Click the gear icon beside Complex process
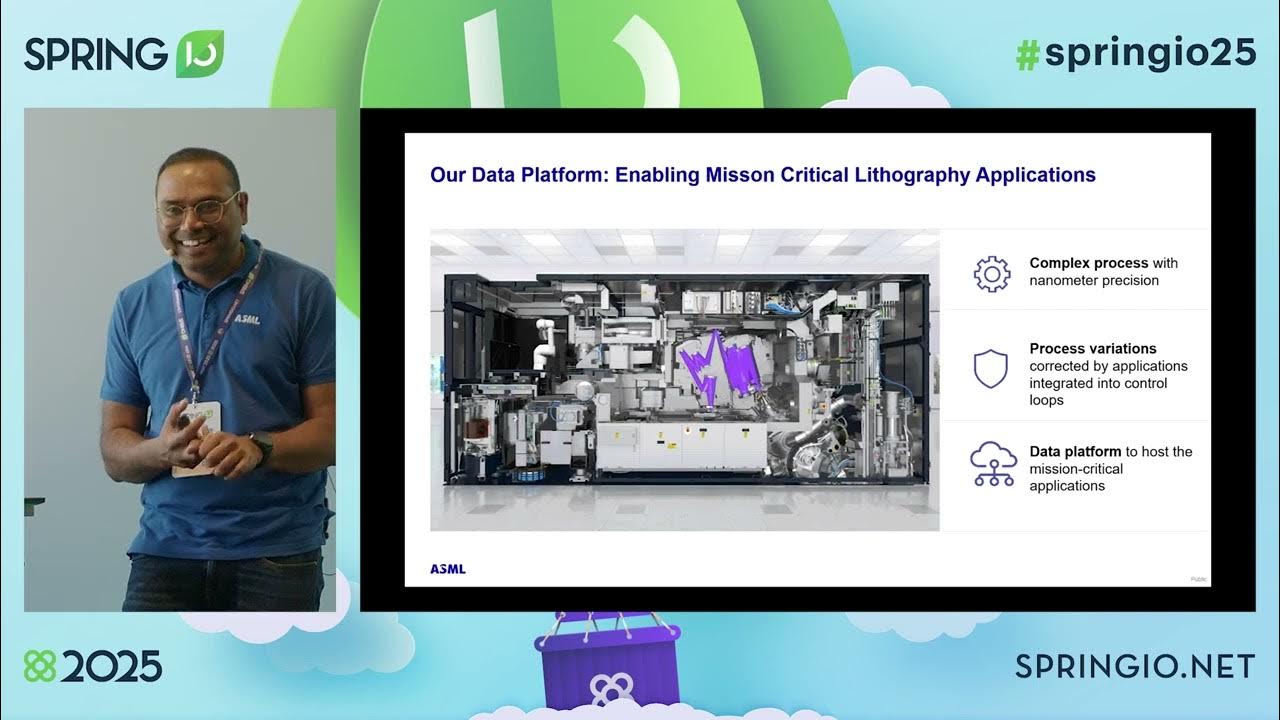Image resolution: width=1280 pixels, height=720 pixels. (x=991, y=272)
